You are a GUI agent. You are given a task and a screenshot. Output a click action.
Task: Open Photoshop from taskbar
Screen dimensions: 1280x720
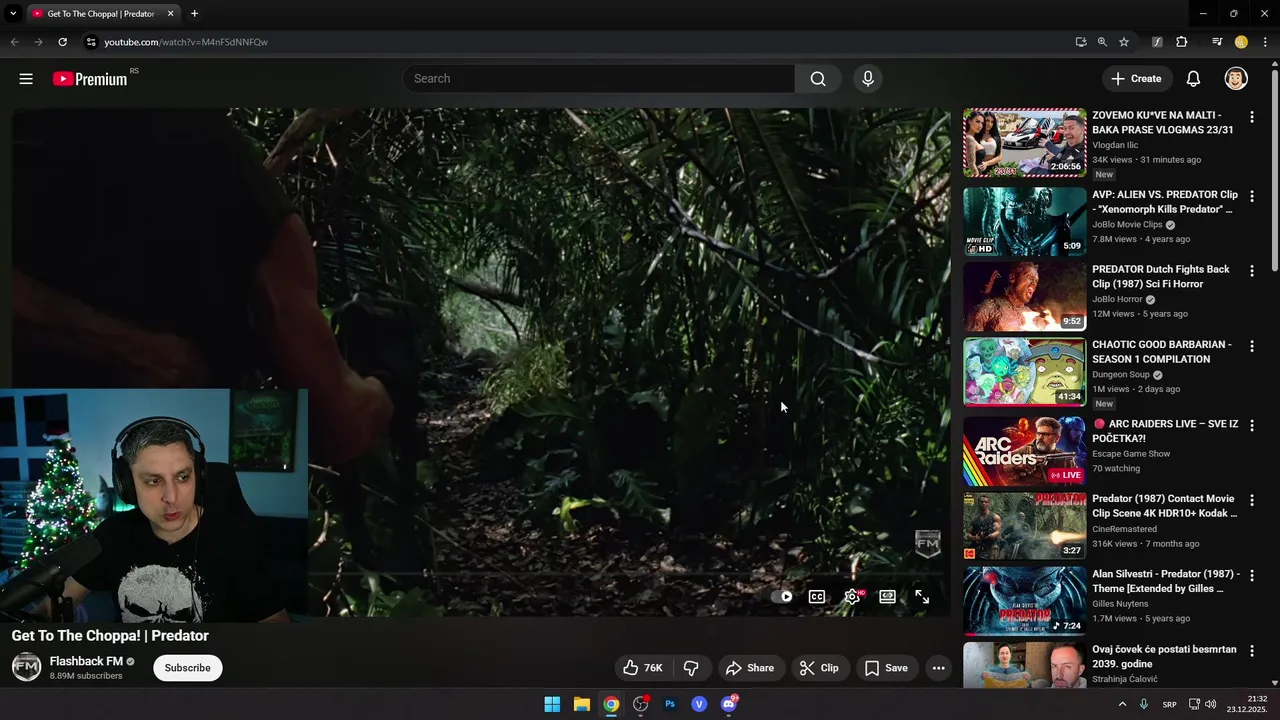(x=670, y=704)
